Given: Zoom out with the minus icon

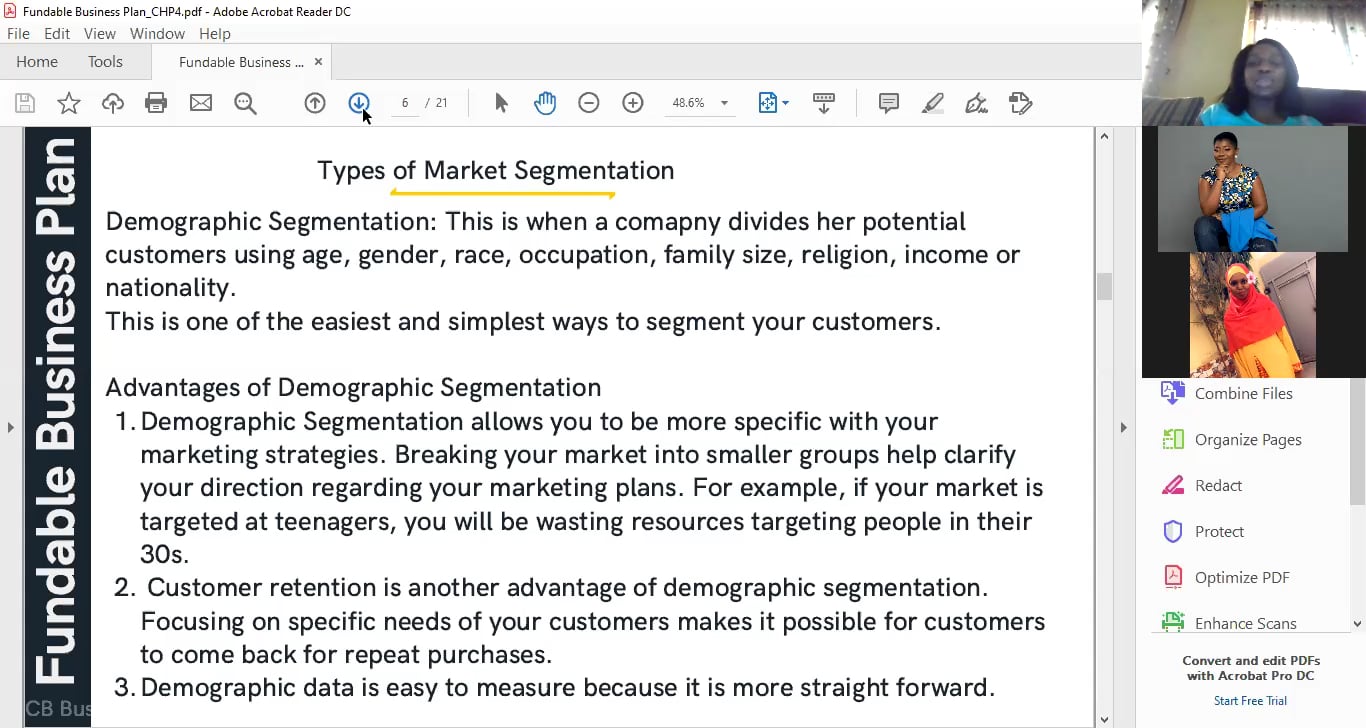Looking at the screenshot, I should pyautogui.click(x=589, y=103).
